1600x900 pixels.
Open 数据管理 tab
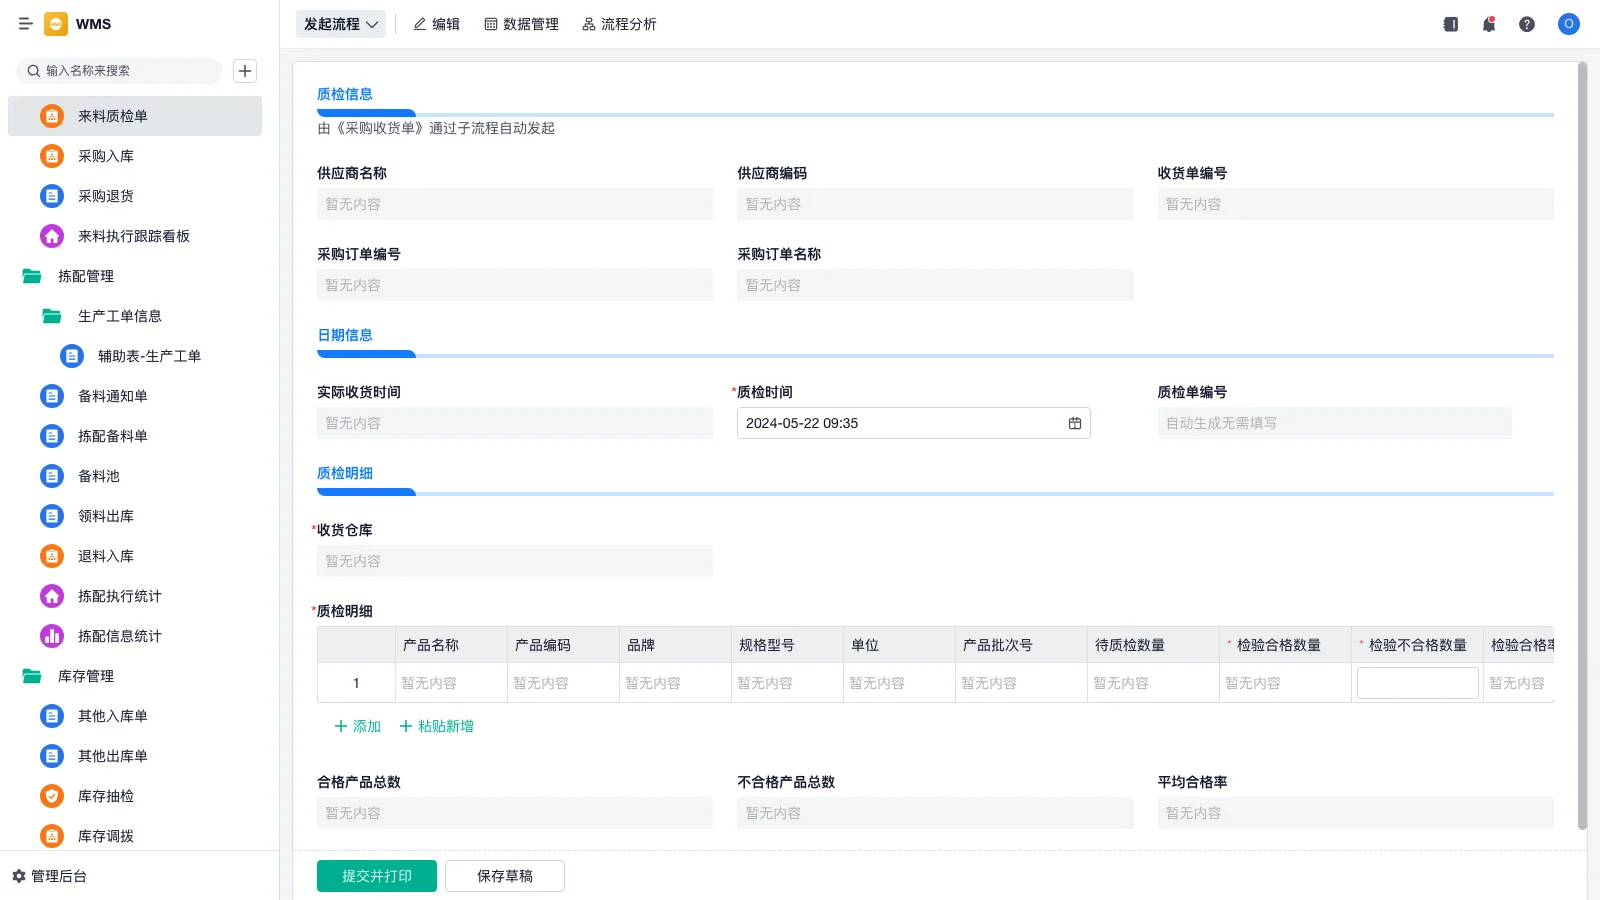(x=521, y=24)
